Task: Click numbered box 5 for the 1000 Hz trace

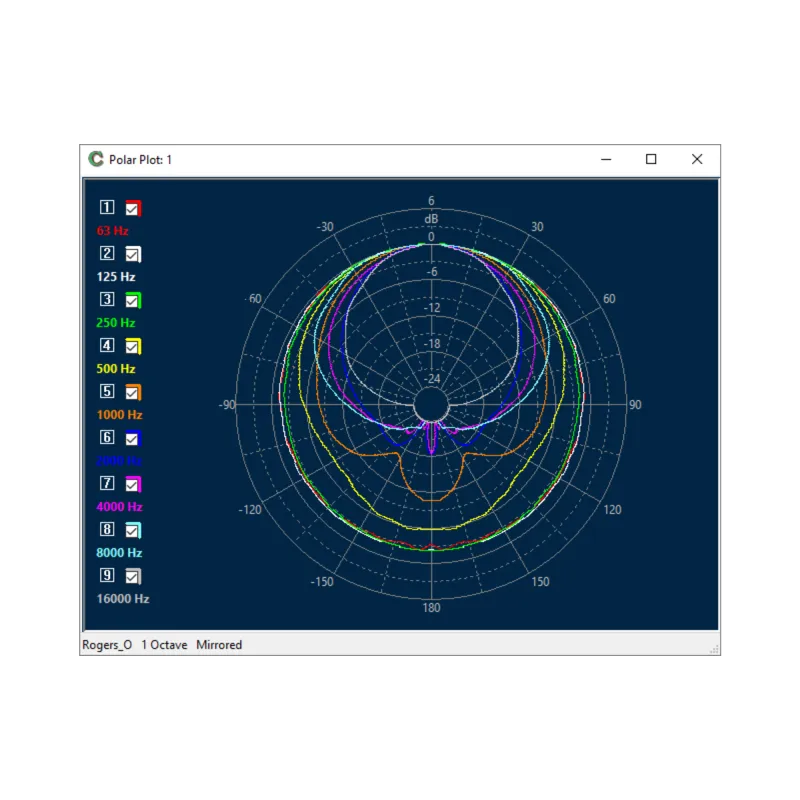Action: (x=107, y=391)
